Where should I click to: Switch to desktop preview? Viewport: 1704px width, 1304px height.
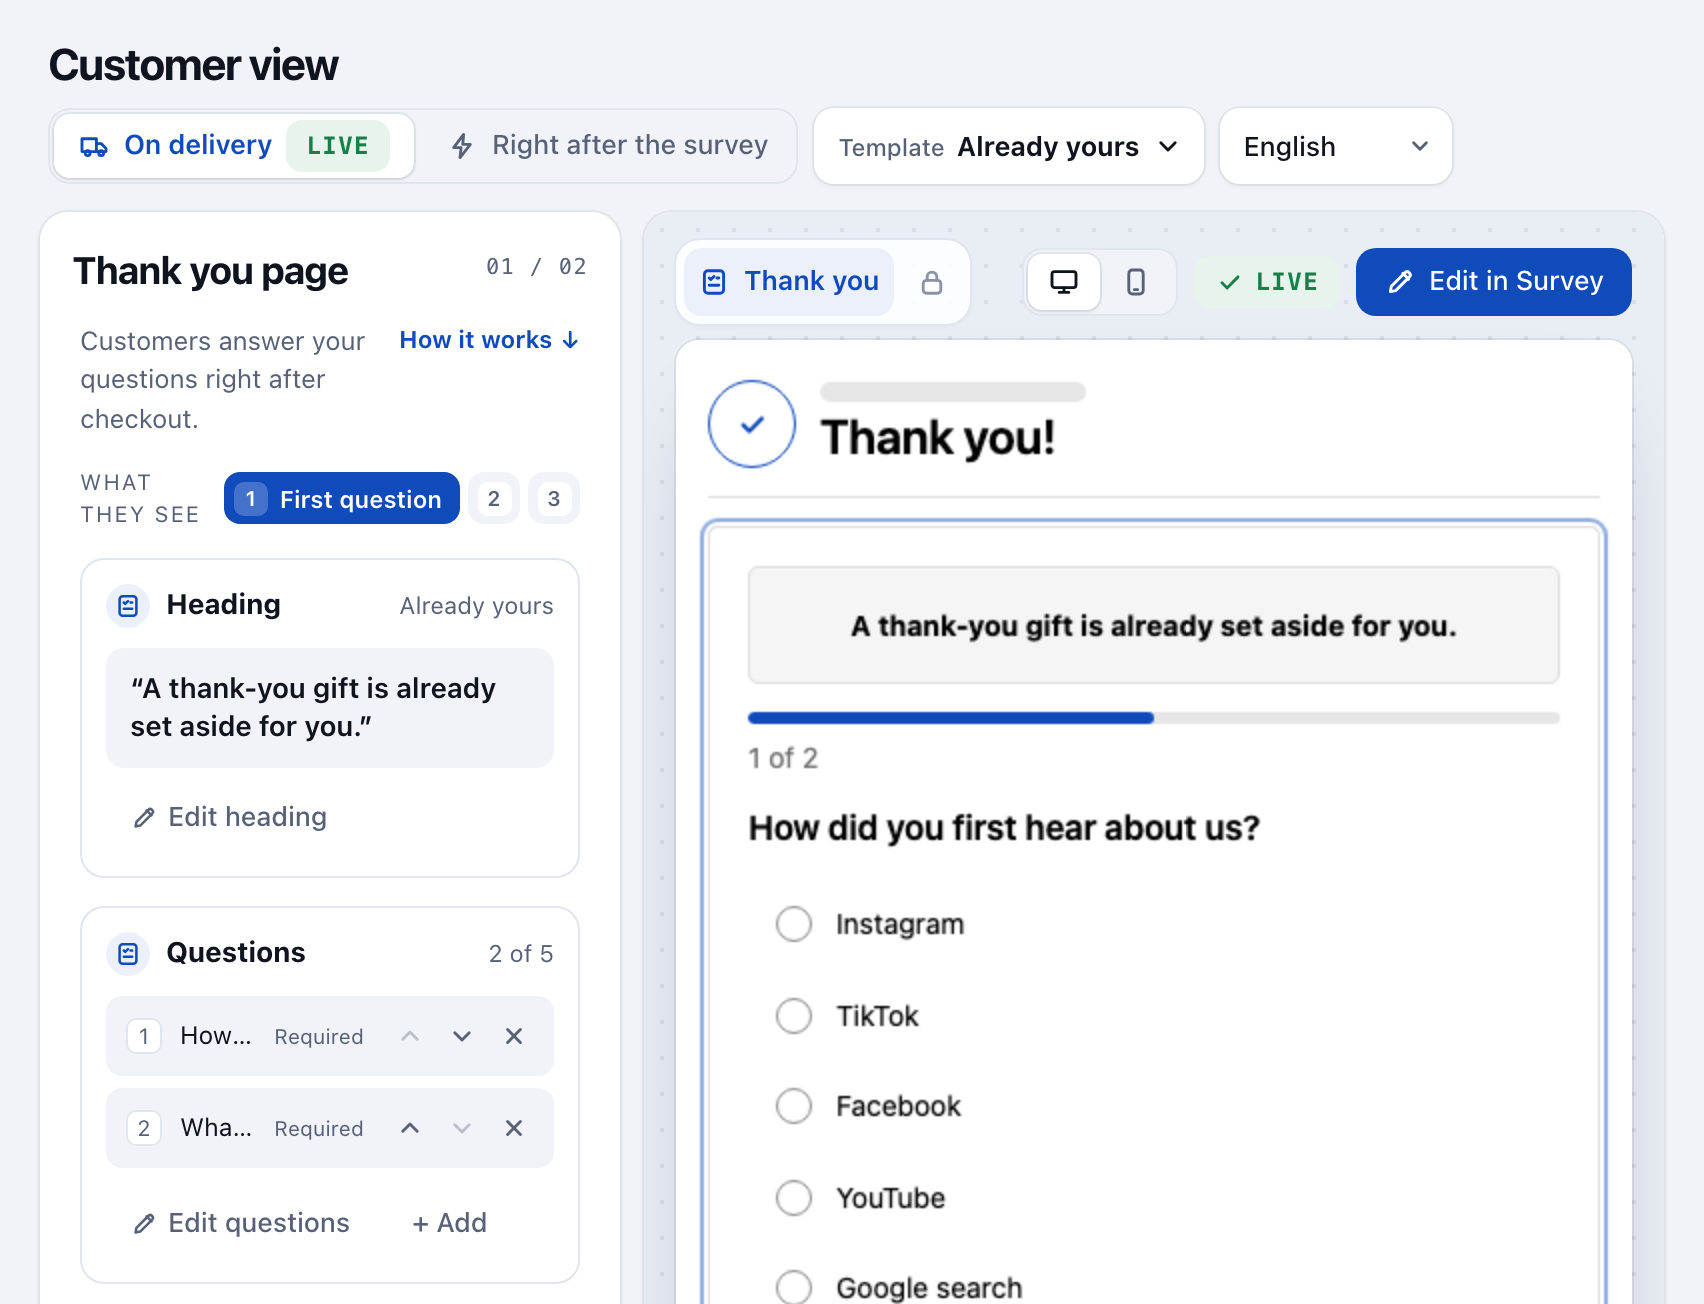coord(1064,282)
